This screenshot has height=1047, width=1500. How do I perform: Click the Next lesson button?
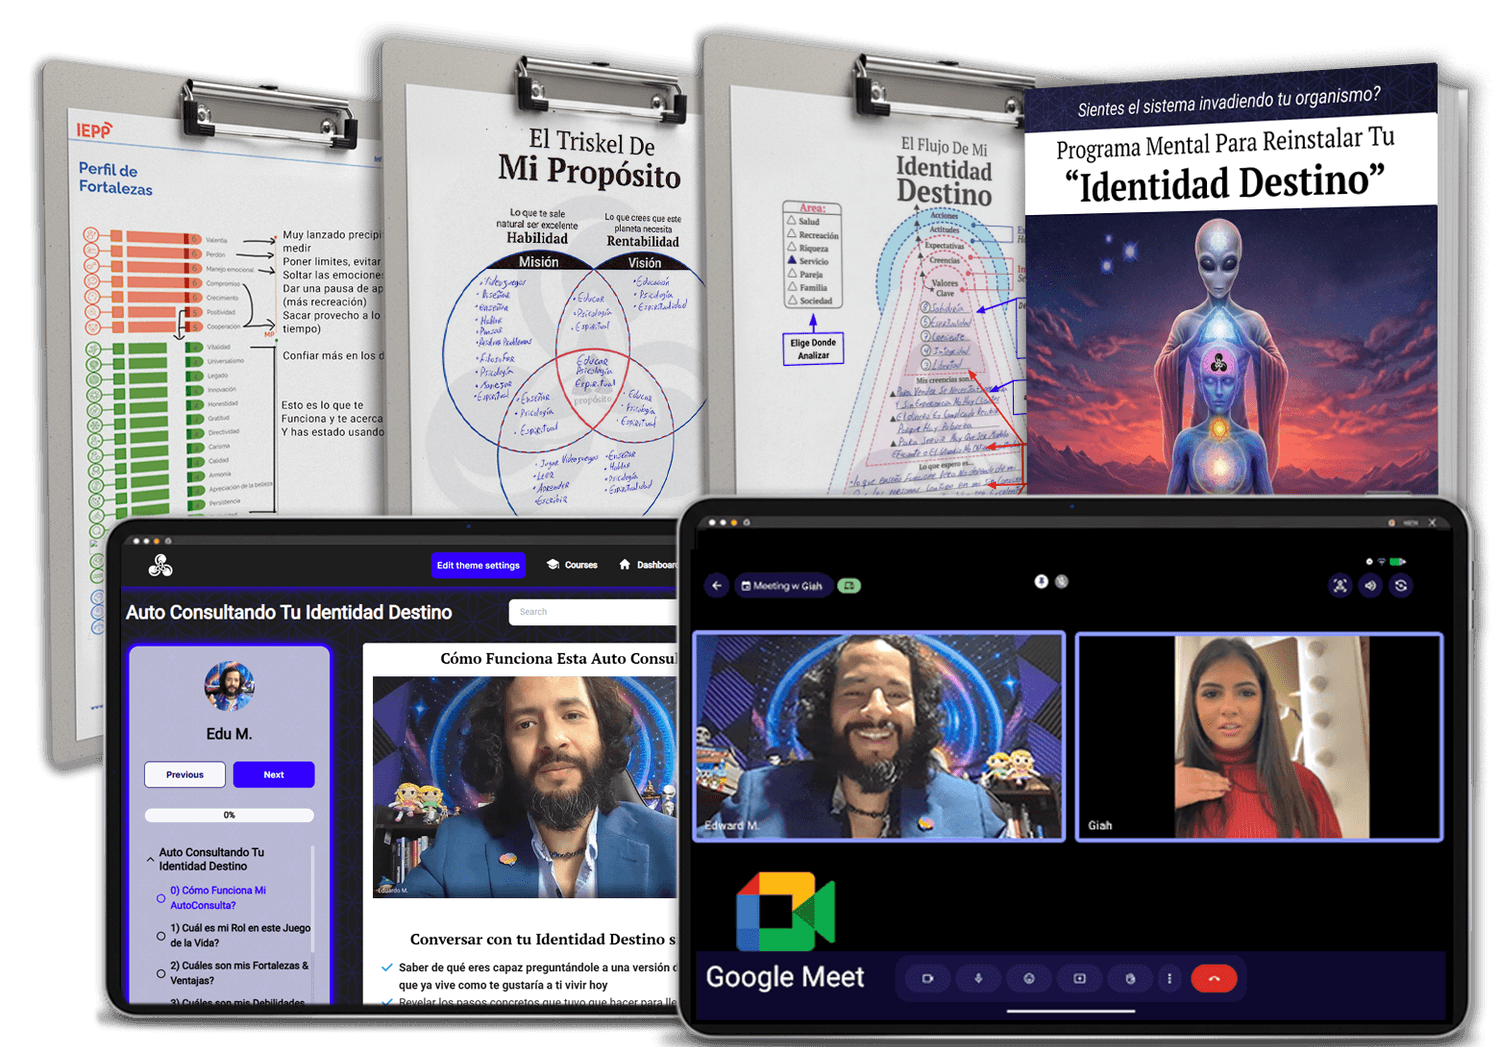click(x=274, y=775)
